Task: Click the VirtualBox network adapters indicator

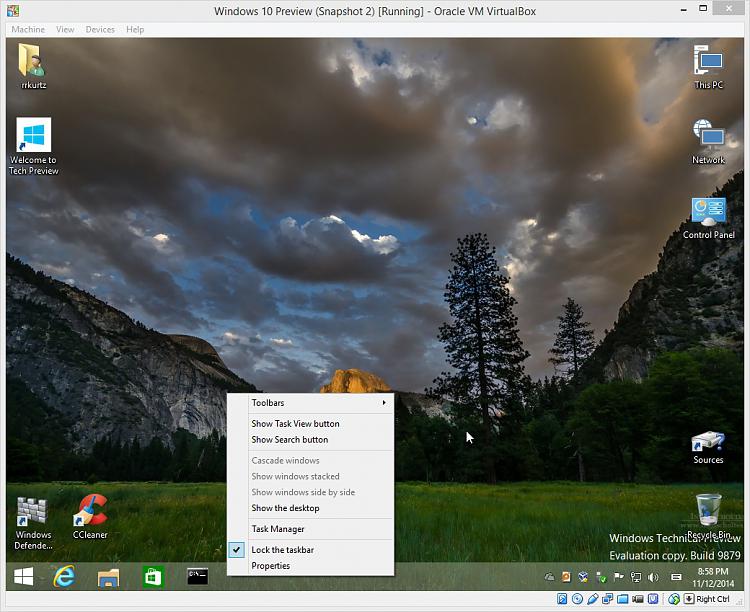Action: point(607,599)
